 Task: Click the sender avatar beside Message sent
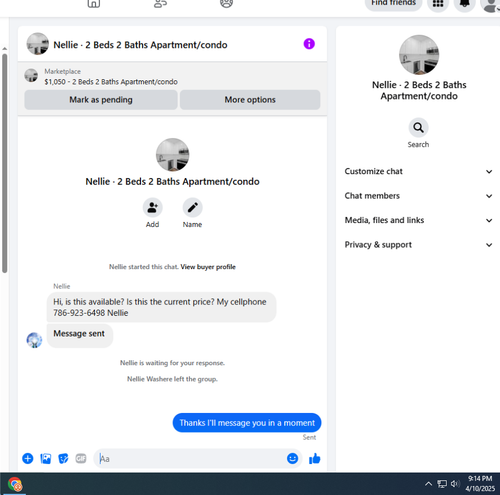(34, 340)
